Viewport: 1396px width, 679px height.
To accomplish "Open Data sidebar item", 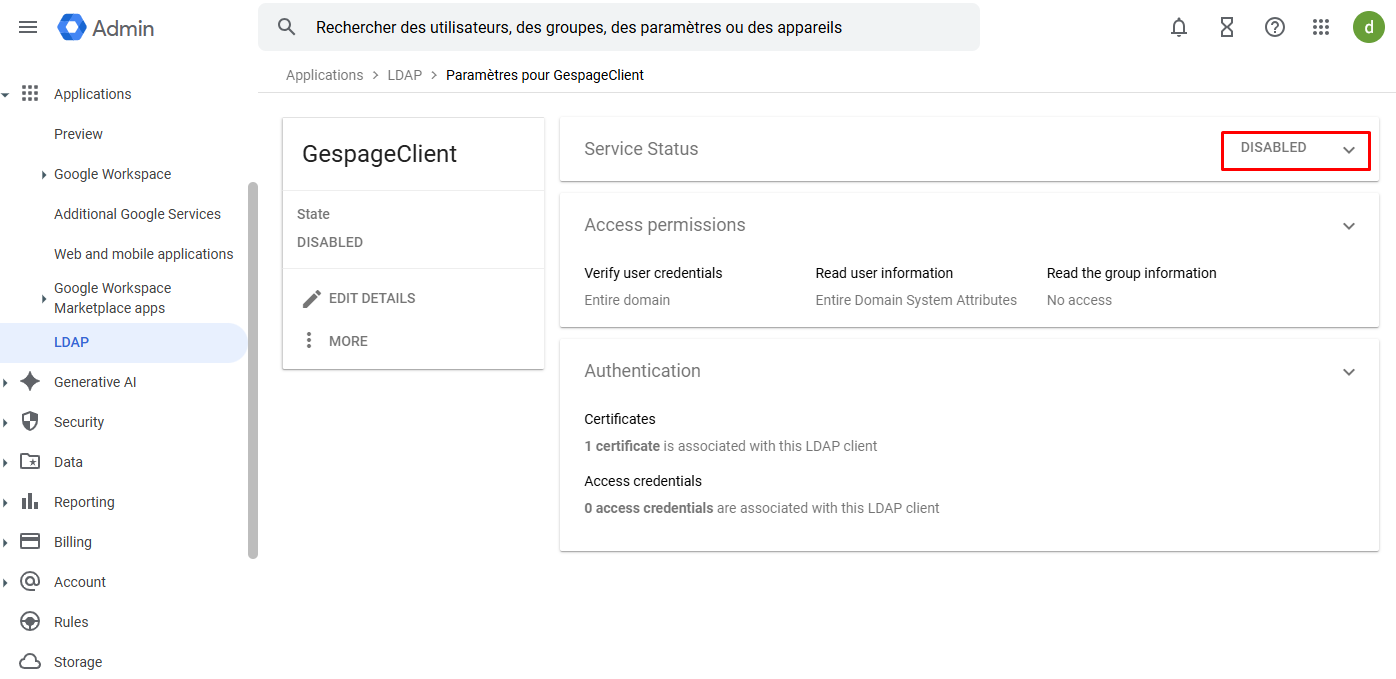I will point(68,462).
